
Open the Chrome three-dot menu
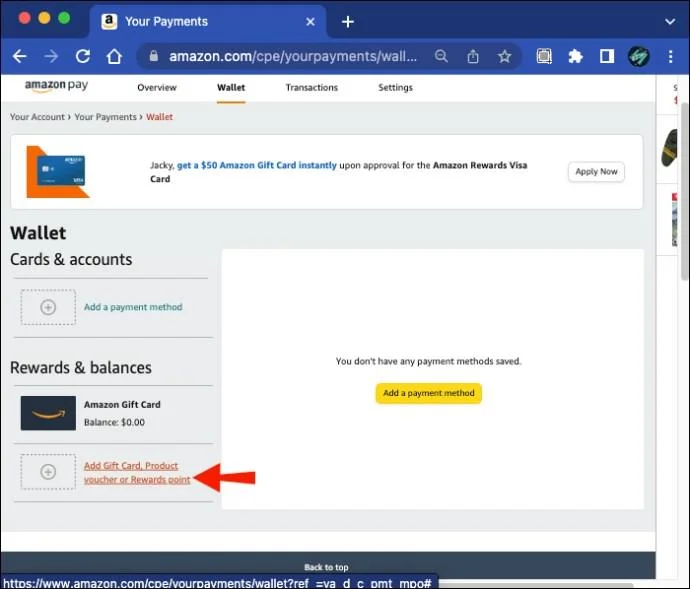[670, 56]
